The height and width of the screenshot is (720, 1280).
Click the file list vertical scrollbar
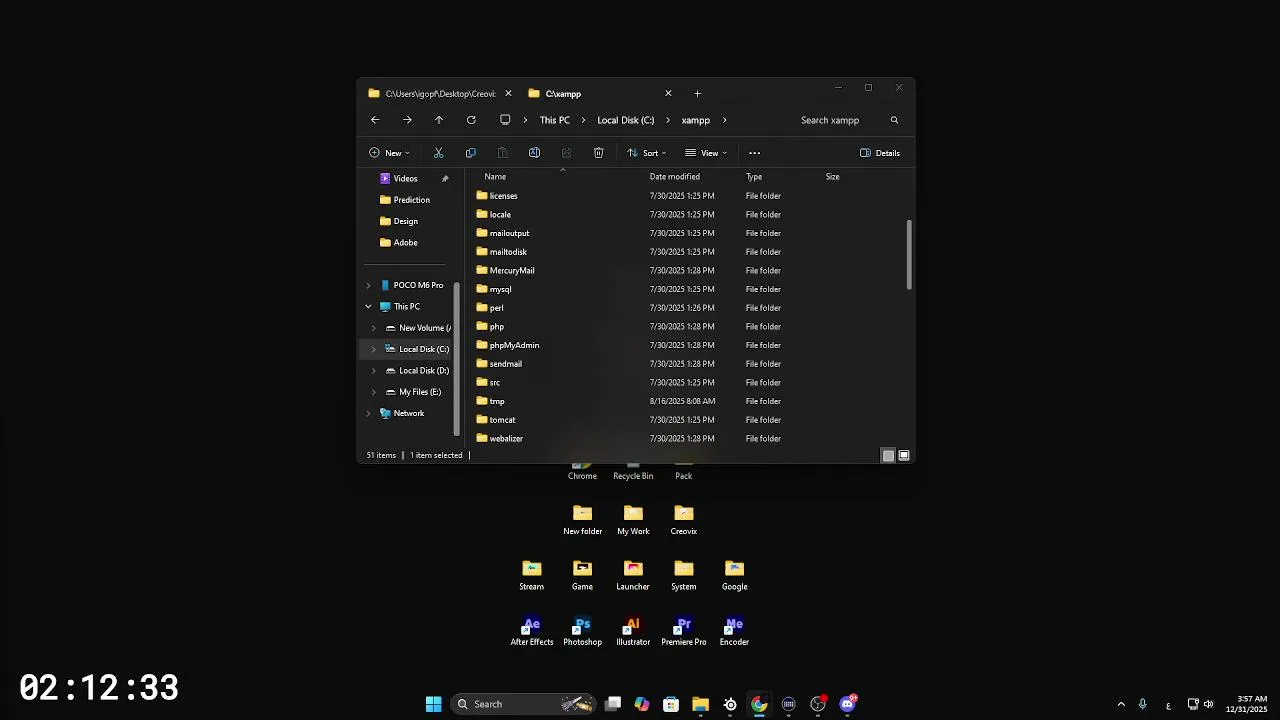[x=909, y=255]
